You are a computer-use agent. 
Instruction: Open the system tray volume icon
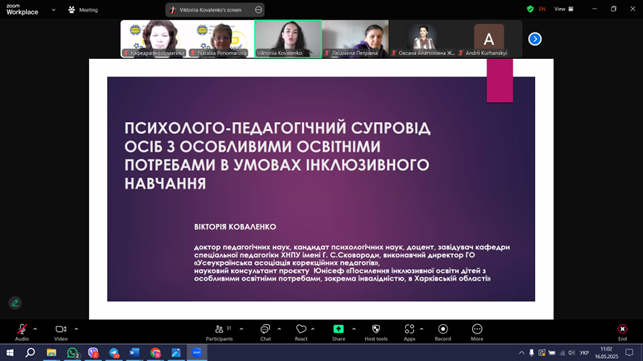572,353
